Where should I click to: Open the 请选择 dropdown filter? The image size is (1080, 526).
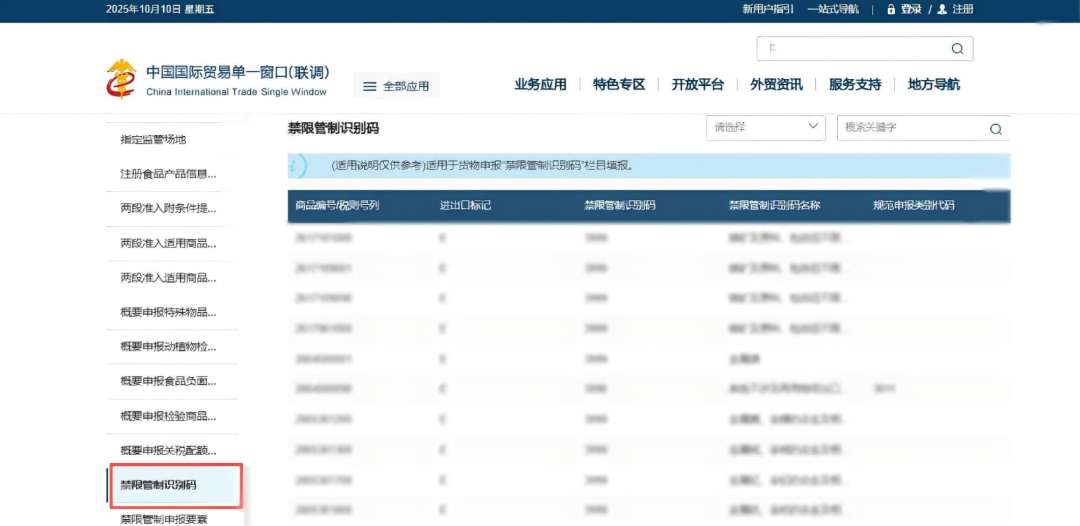[765, 128]
